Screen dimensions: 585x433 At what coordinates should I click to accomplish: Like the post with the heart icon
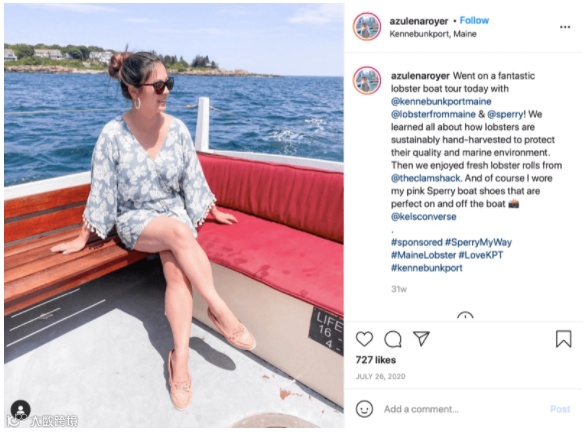pos(364,339)
